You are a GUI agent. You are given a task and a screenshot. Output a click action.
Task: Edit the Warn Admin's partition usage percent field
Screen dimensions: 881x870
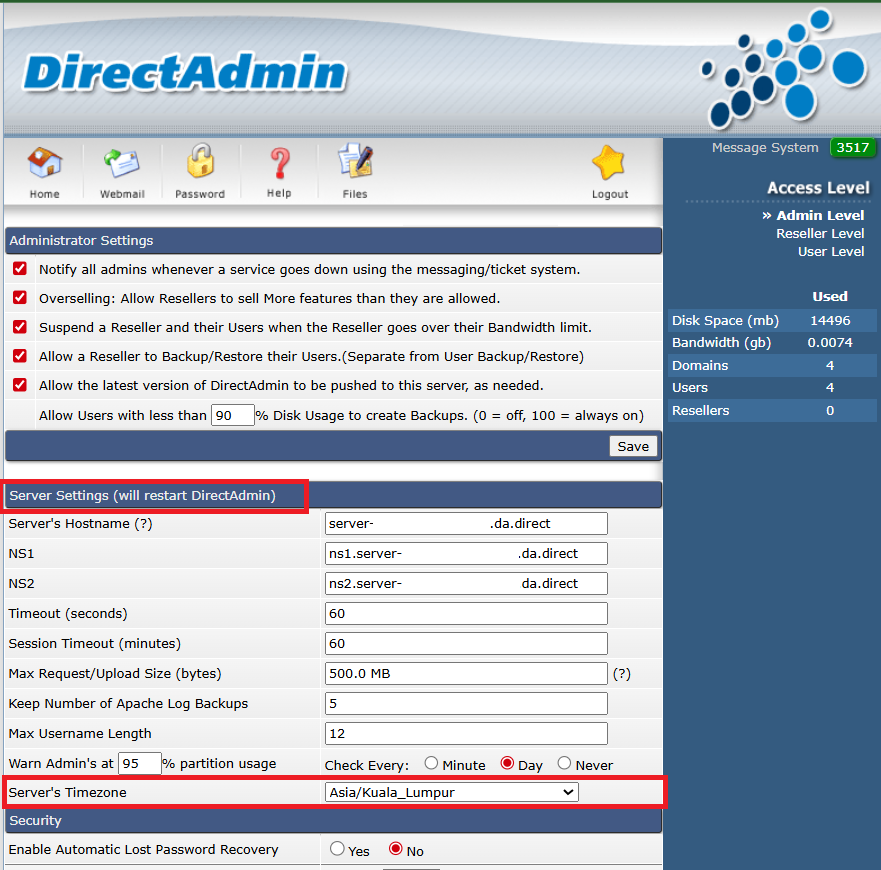[139, 763]
